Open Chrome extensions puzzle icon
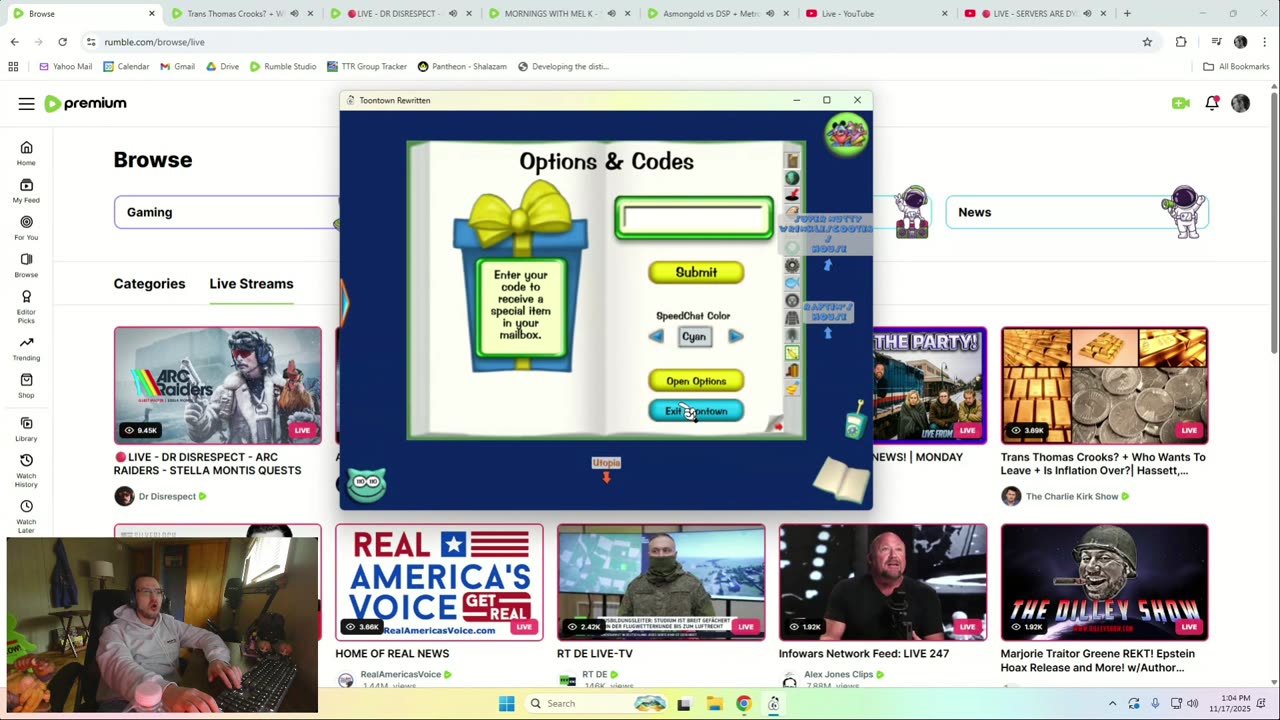1280x720 pixels. 1181,42
